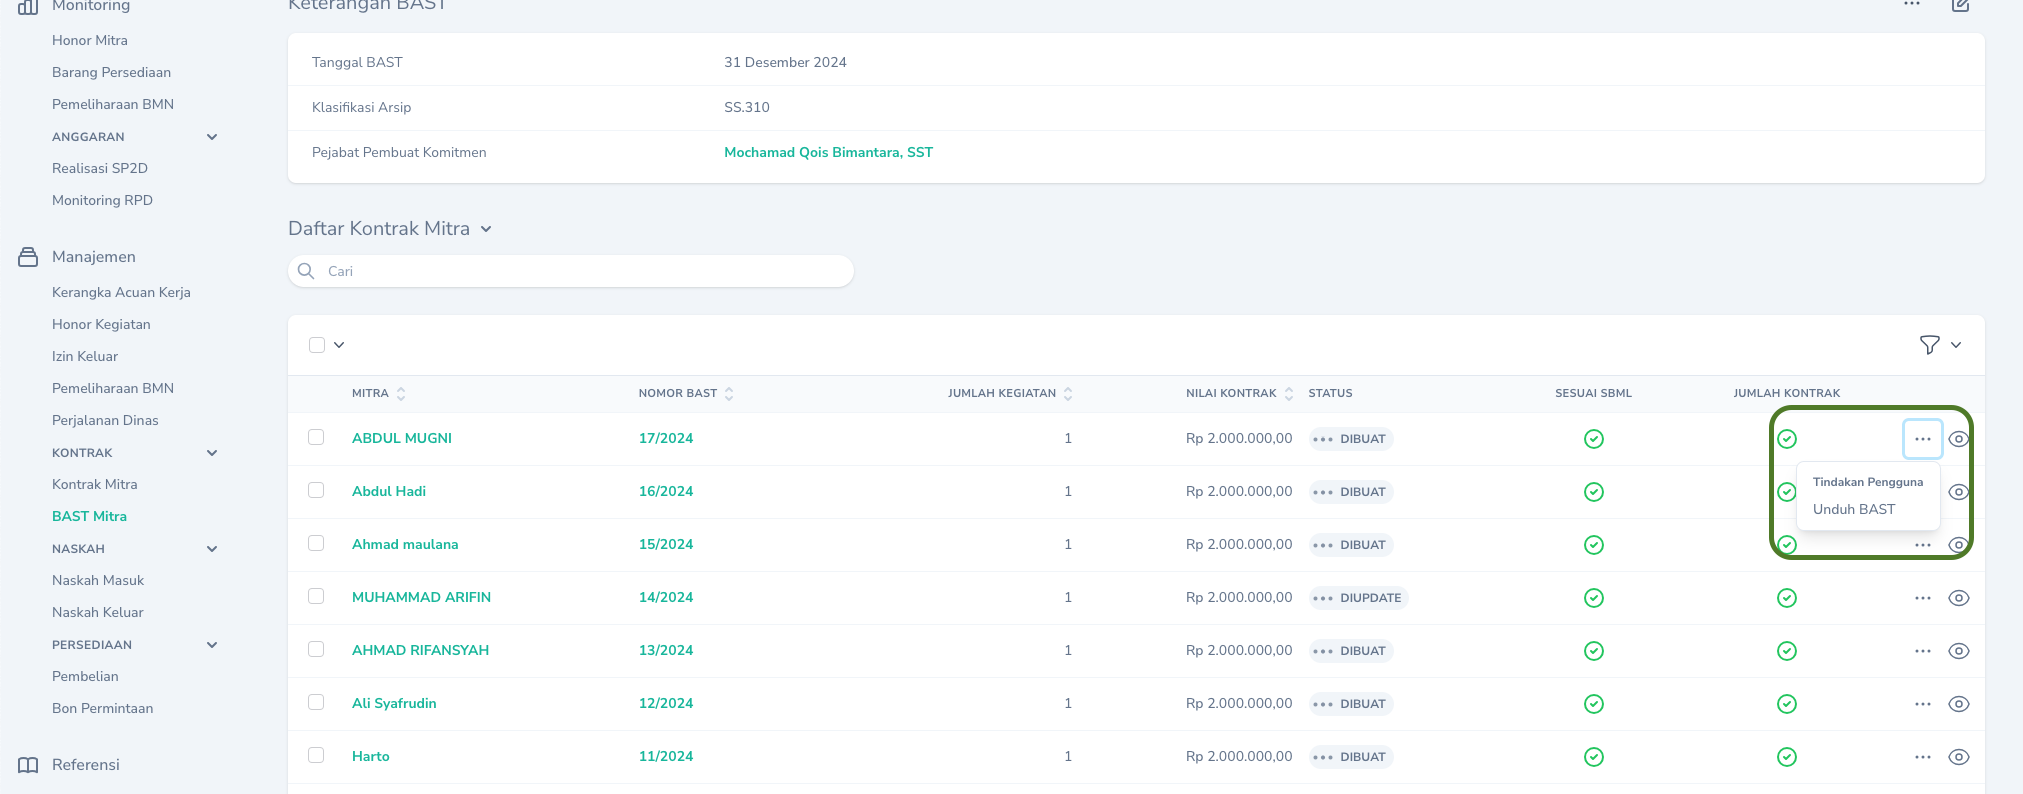Click Sesuai SBML check icon for Abdul Hadi
This screenshot has height=794, width=2023.
click(1594, 492)
